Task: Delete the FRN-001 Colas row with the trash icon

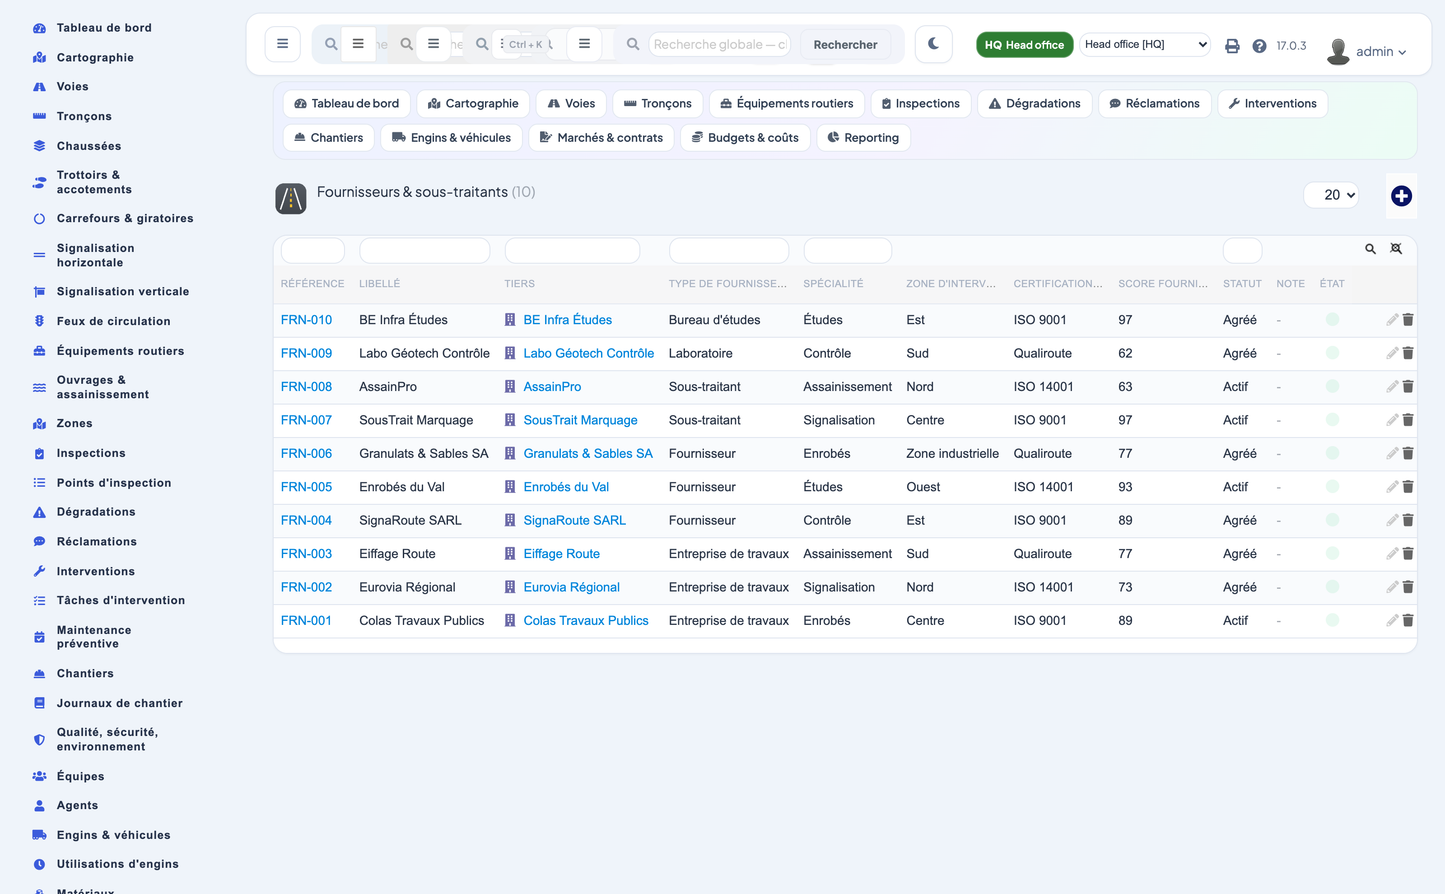Action: point(1408,621)
